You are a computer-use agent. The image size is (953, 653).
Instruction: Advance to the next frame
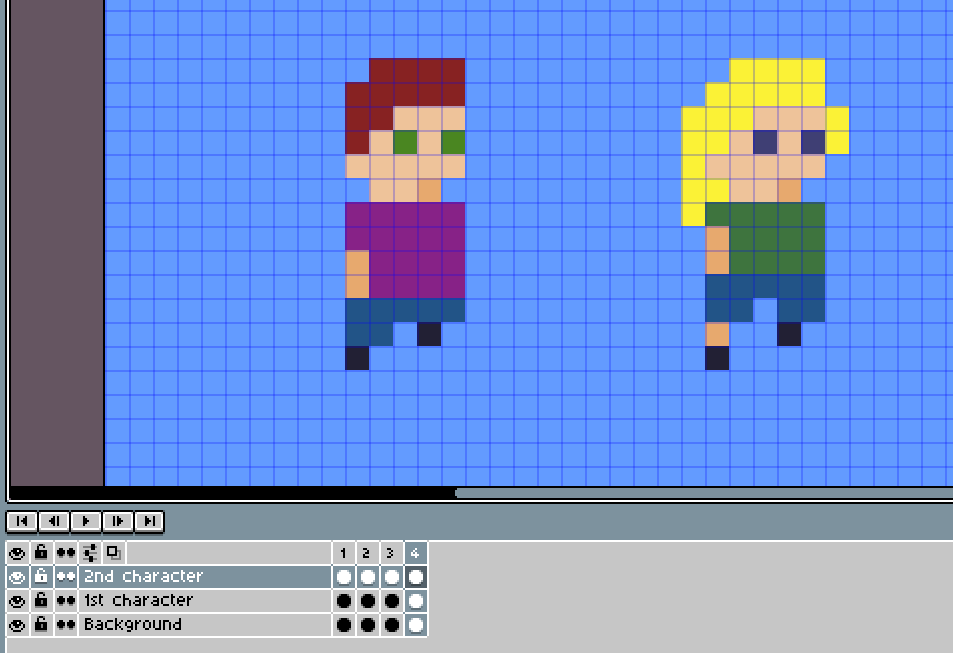click(x=117, y=521)
